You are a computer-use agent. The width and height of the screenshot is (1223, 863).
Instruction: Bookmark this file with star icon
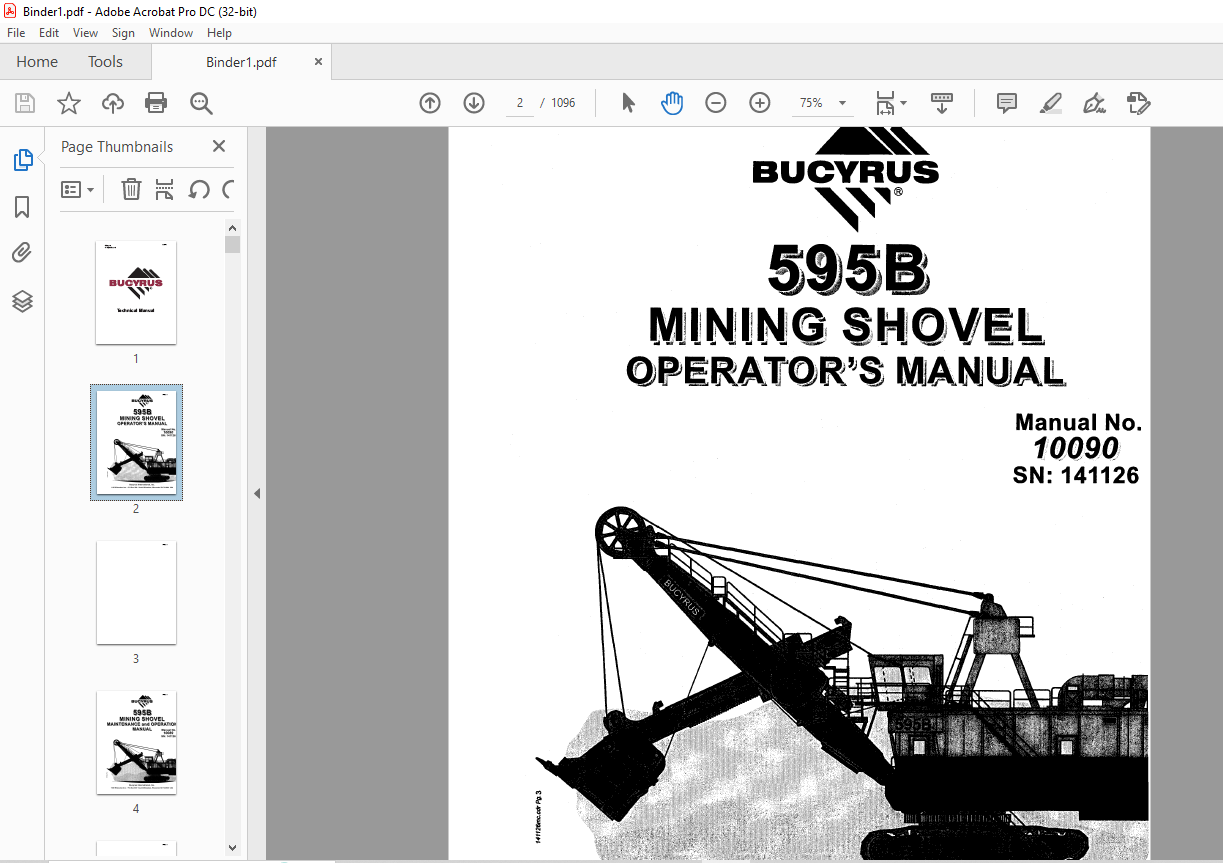(x=68, y=103)
